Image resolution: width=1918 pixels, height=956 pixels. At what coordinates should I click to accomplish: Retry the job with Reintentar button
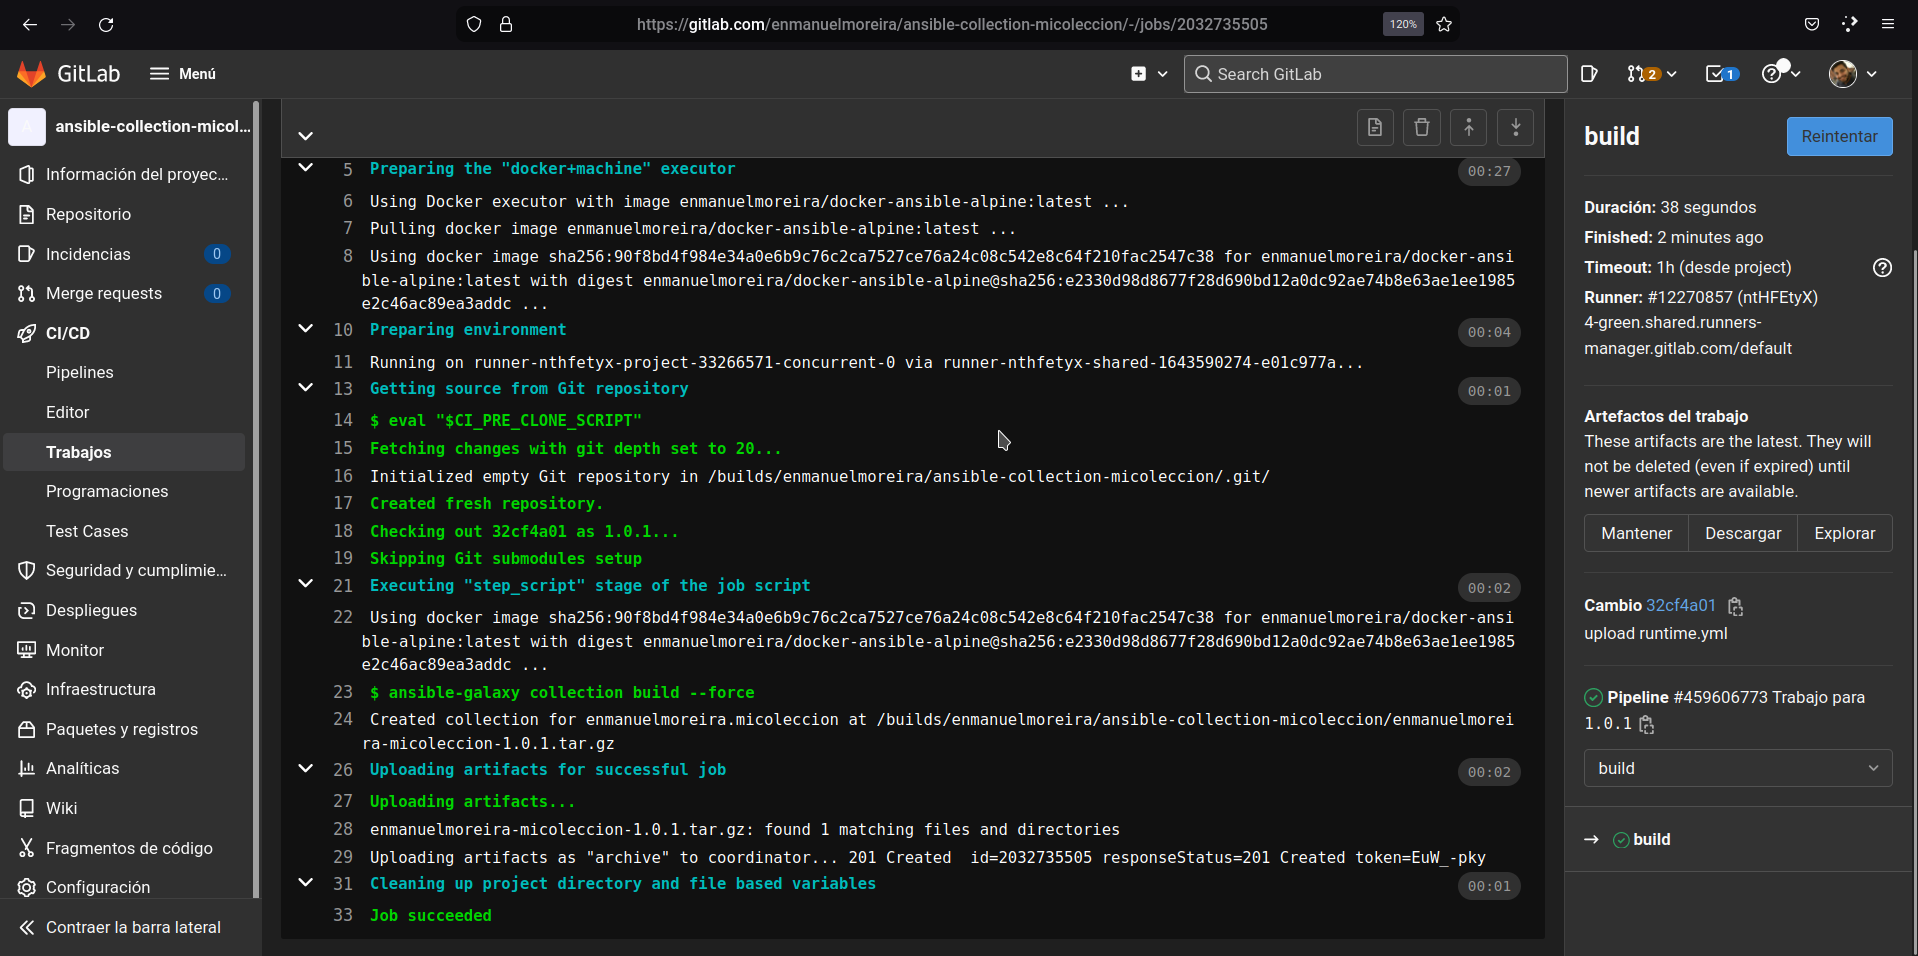click(x=1839, y=136)
